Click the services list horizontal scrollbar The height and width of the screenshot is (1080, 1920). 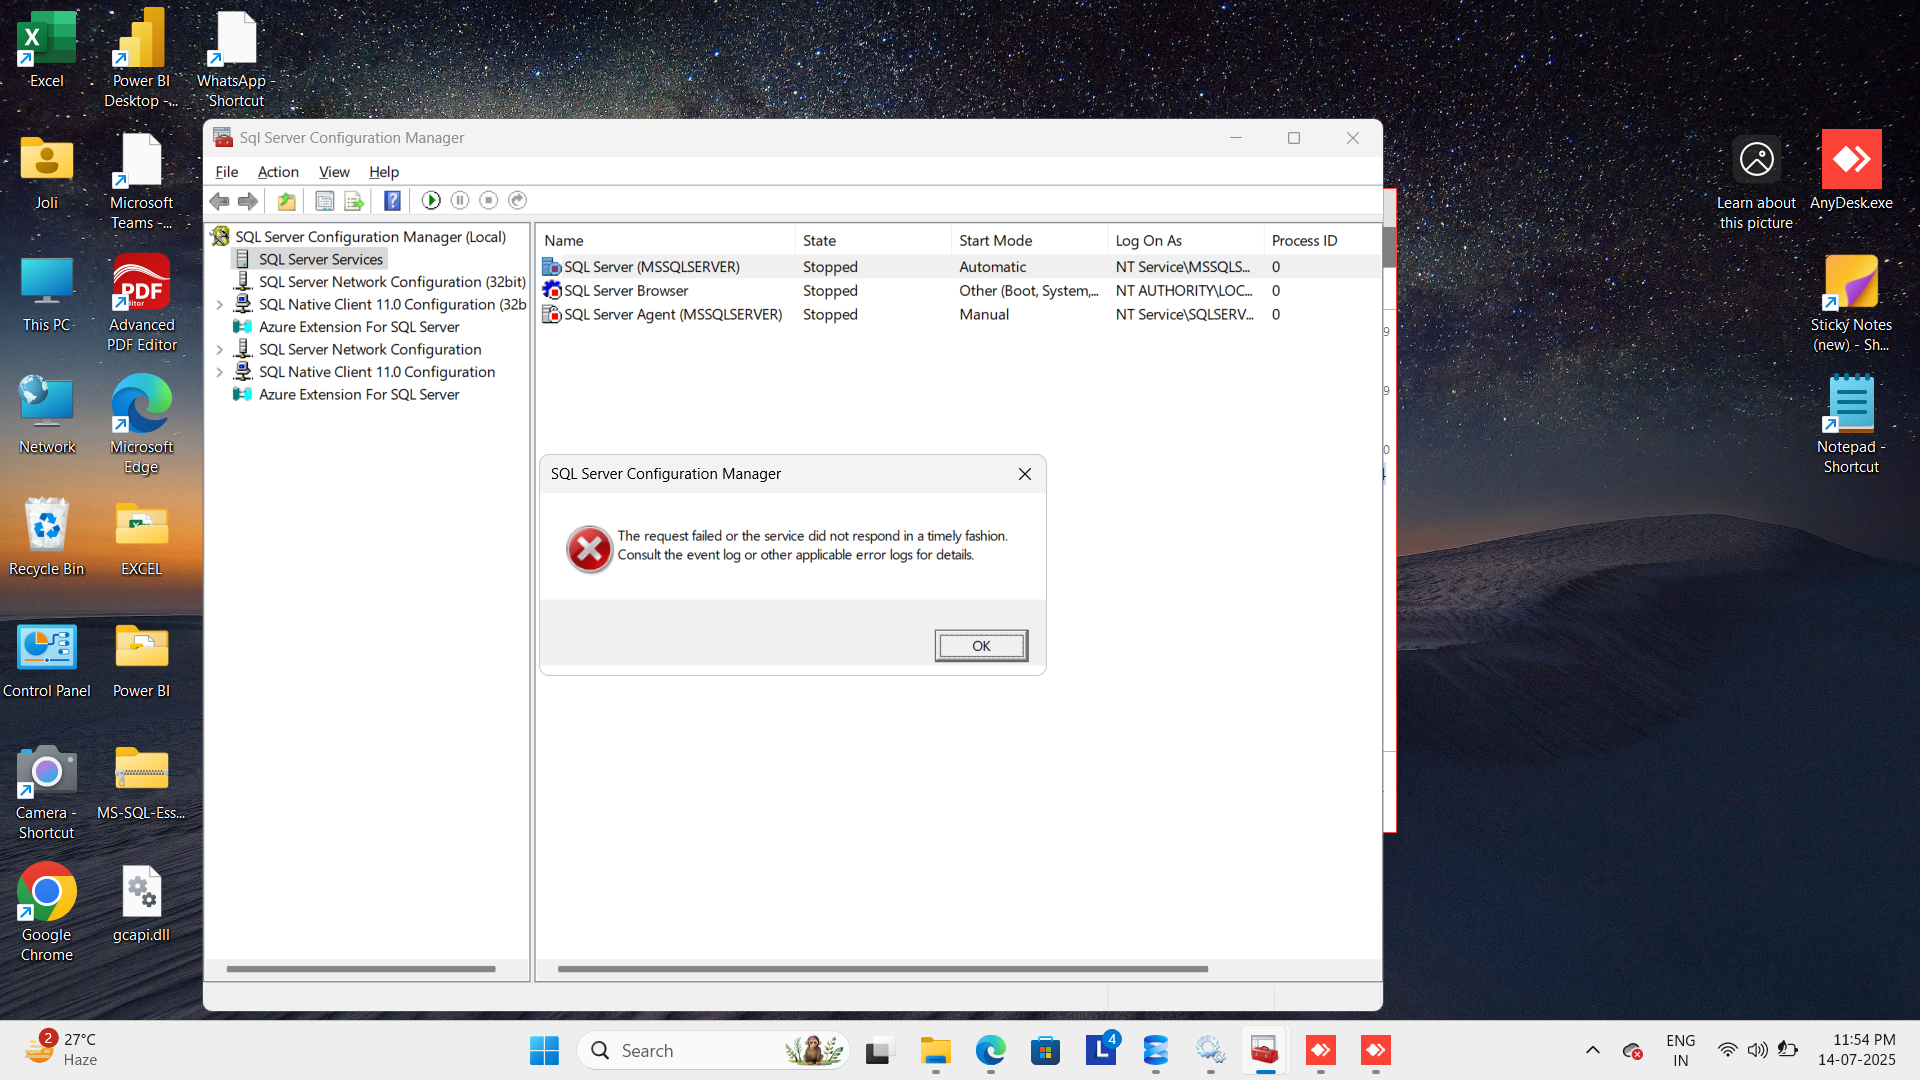(x=882, y=969)
